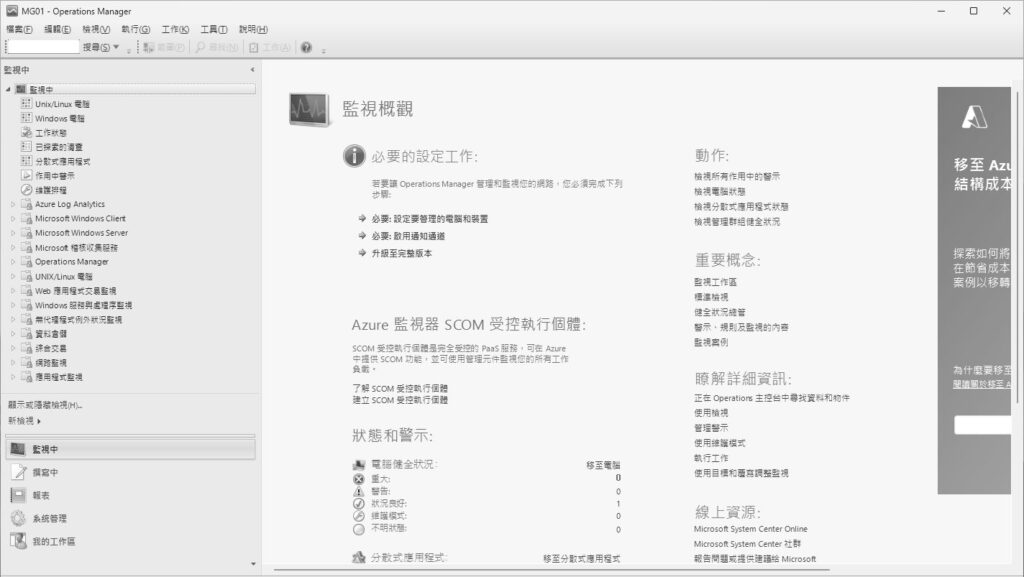
Task: Click the 了解 SCOM 受控執行個體 link
Action: (x=400, y=388)
